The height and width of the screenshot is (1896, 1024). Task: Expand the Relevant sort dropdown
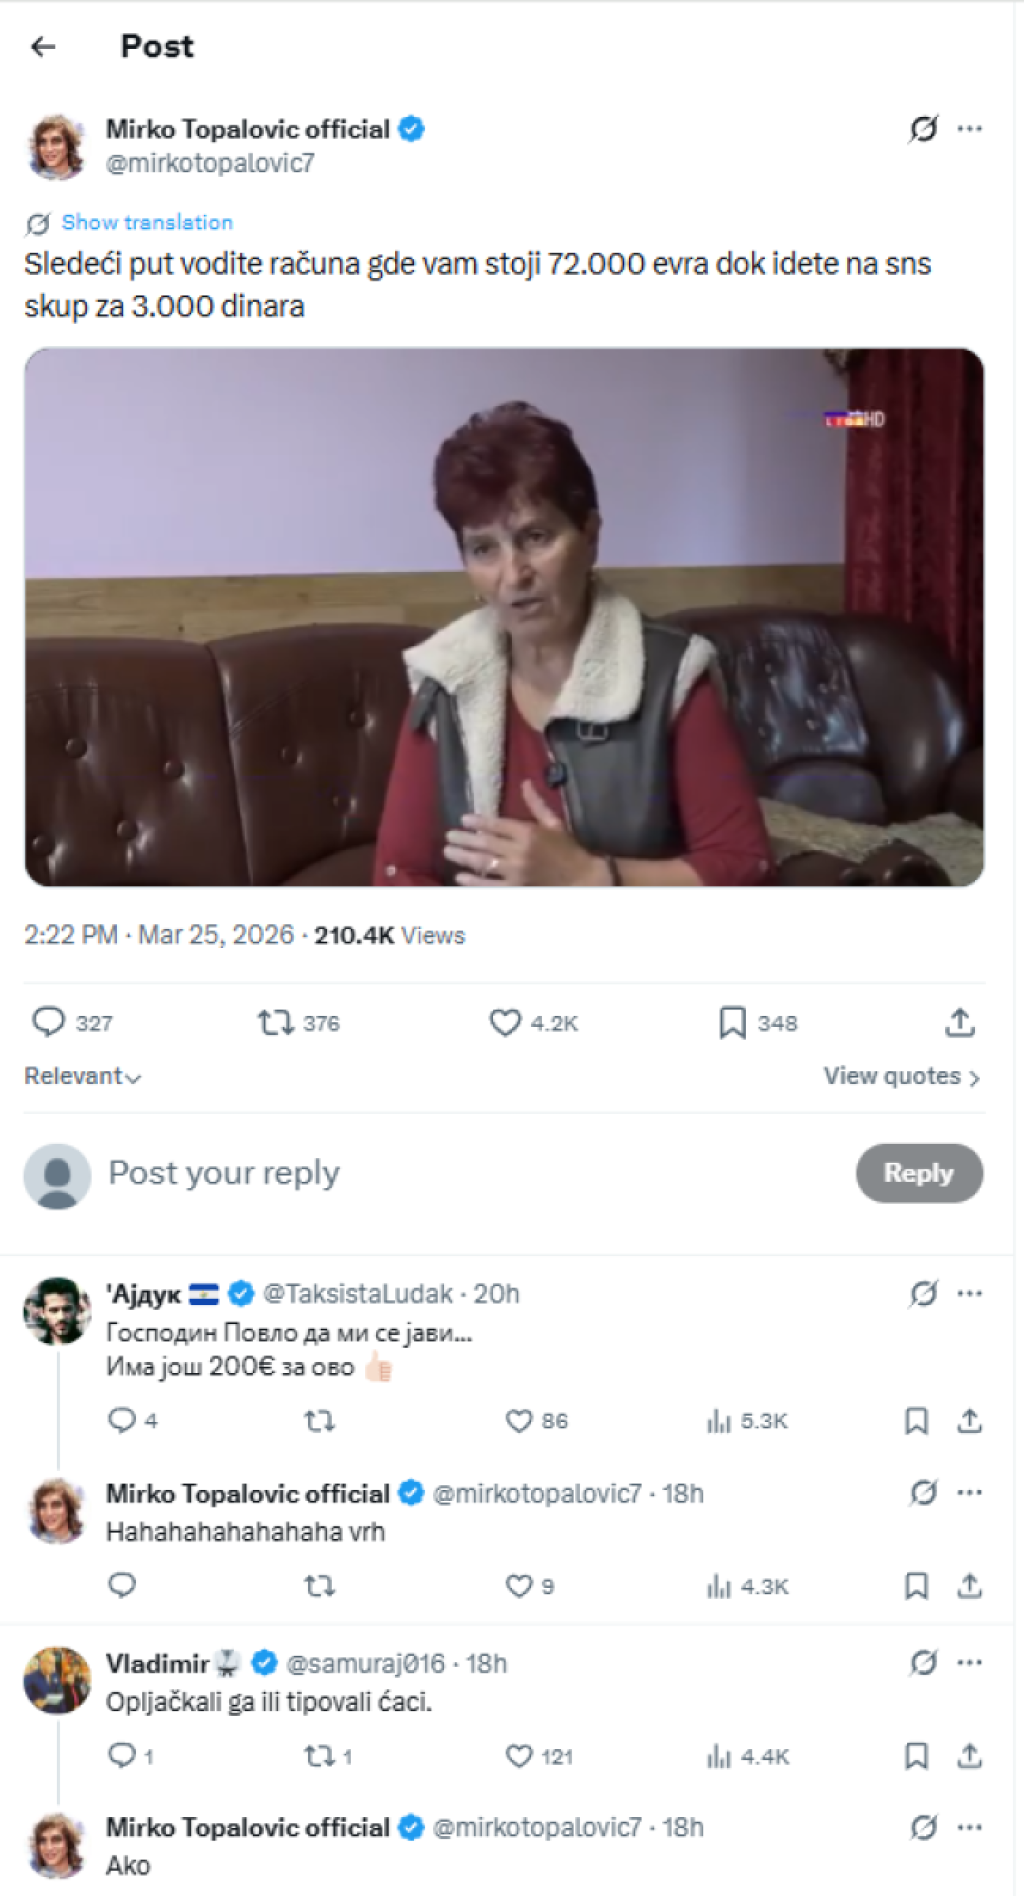pos(83,1076)
